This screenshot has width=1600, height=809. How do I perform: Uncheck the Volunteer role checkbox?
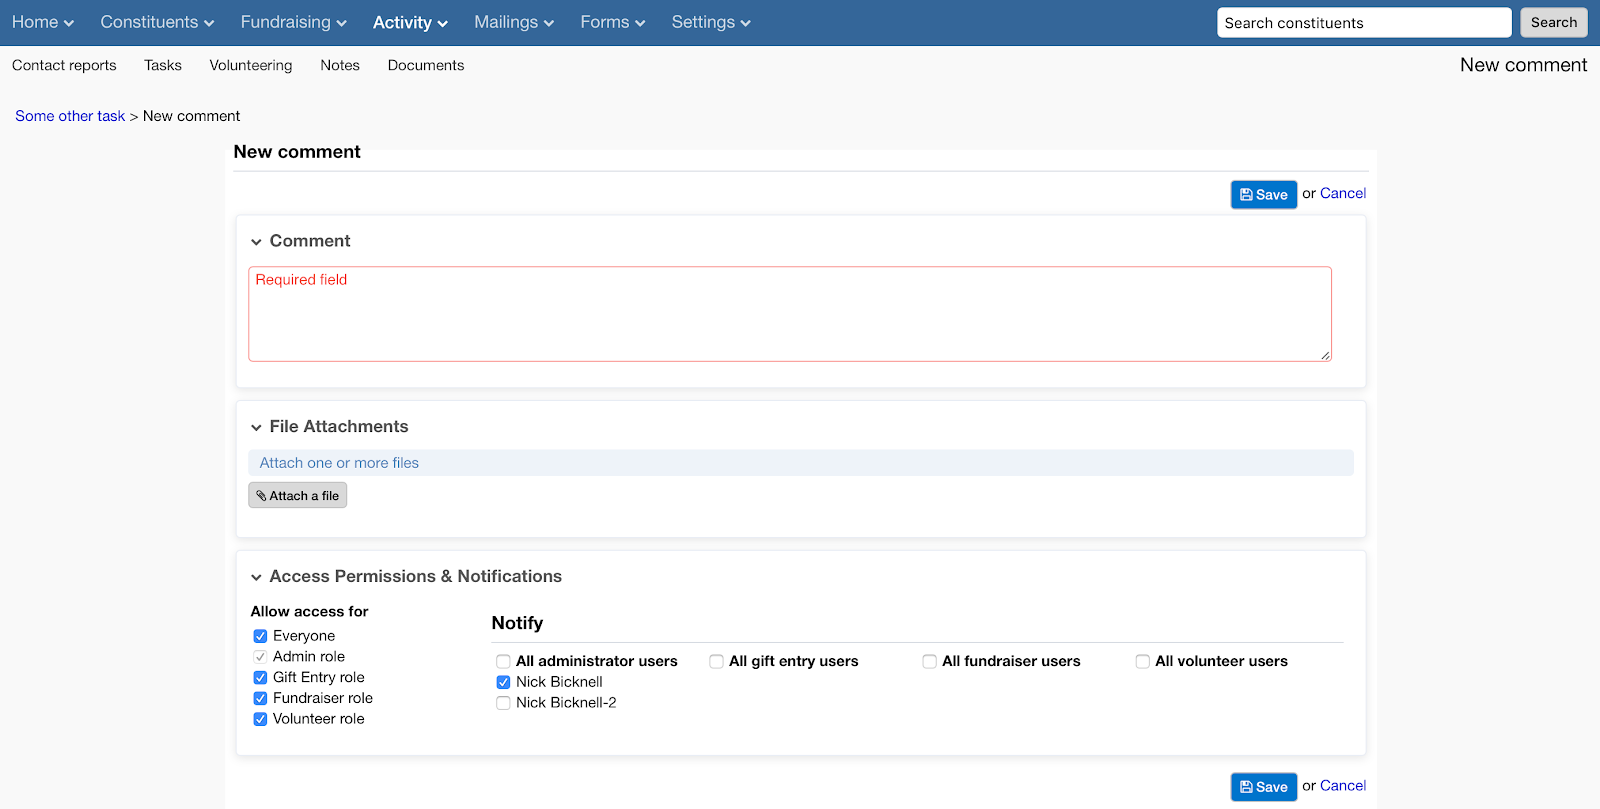pyautogui.click(x=260, y=719)
